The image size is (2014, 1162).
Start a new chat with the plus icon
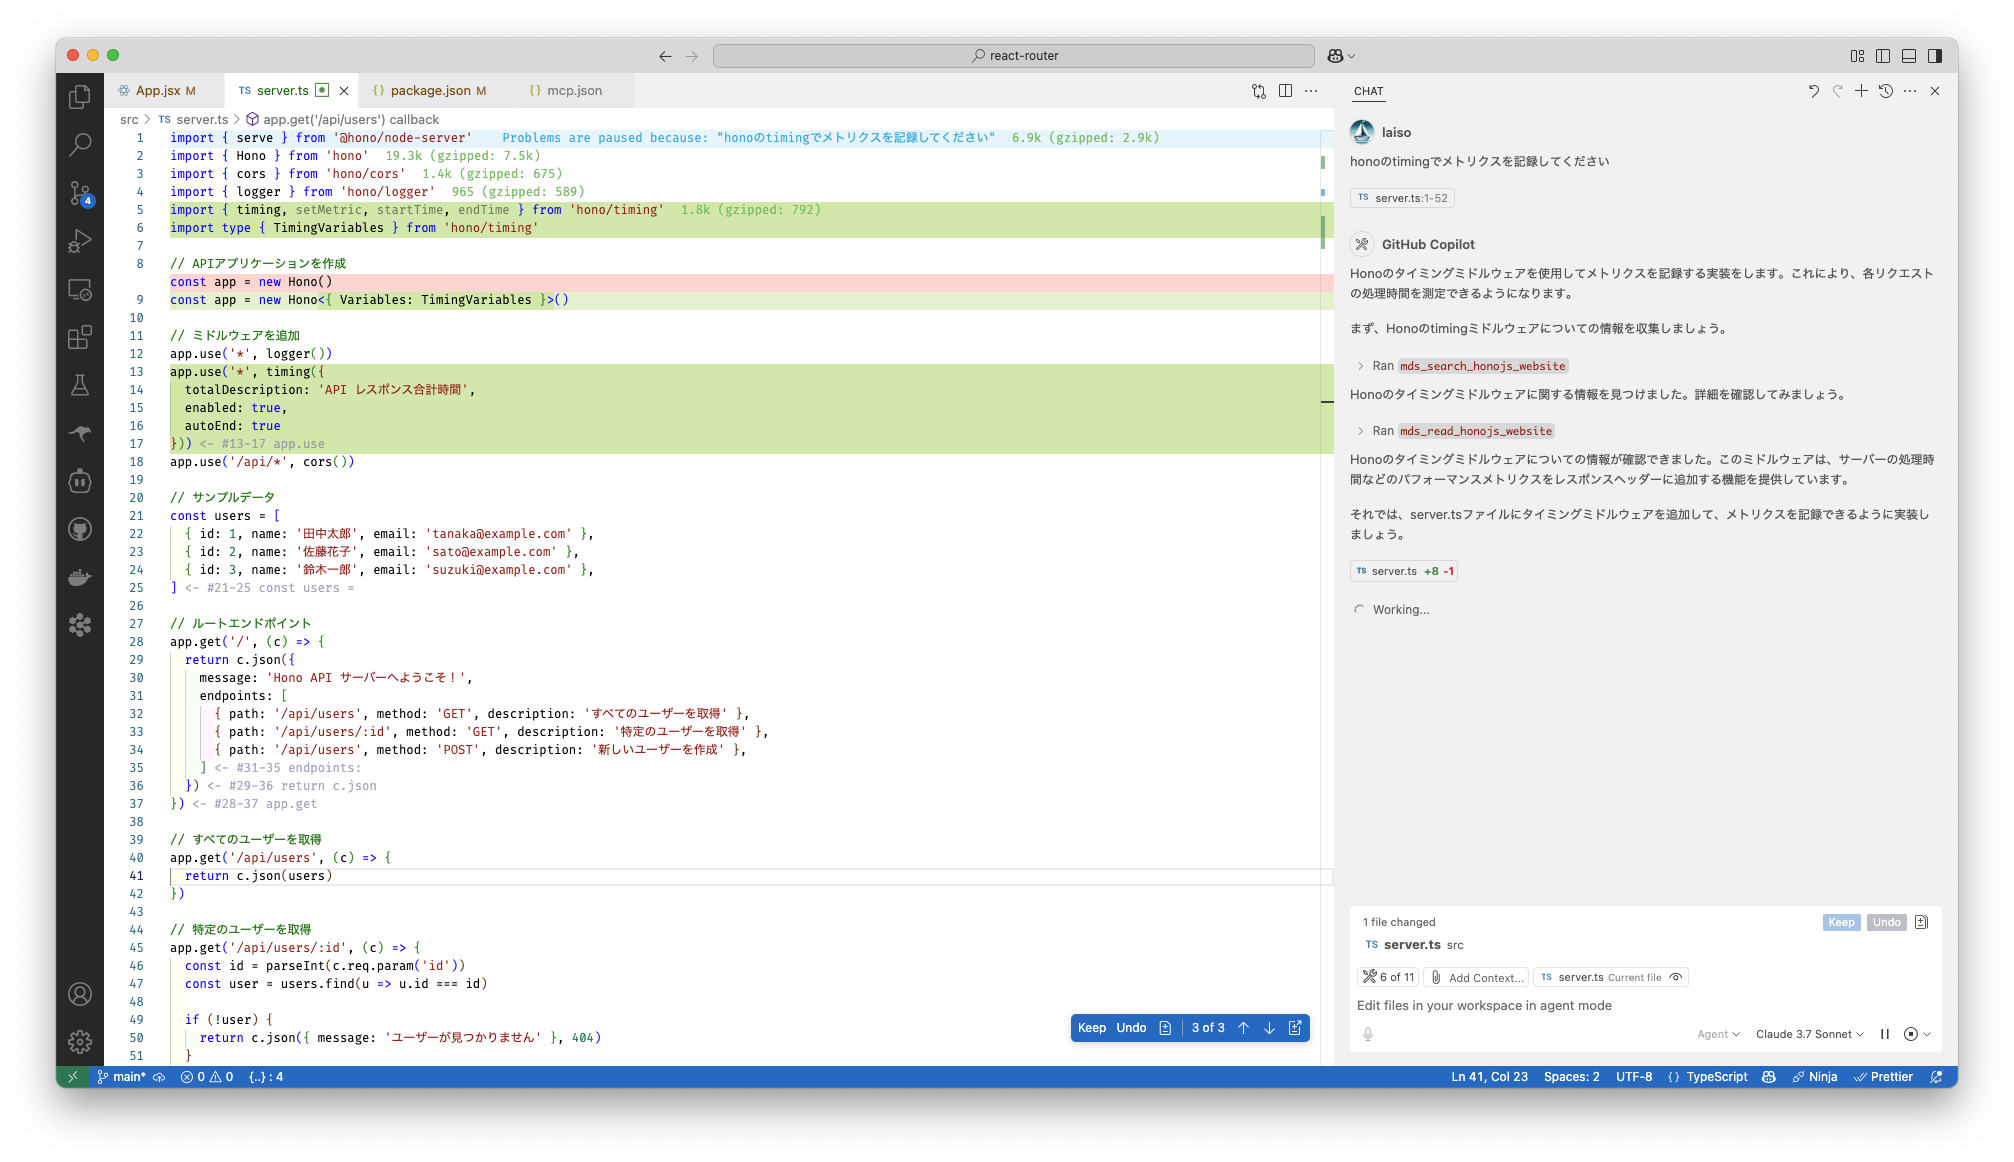pyautogui.click(x=1861, y=91)
